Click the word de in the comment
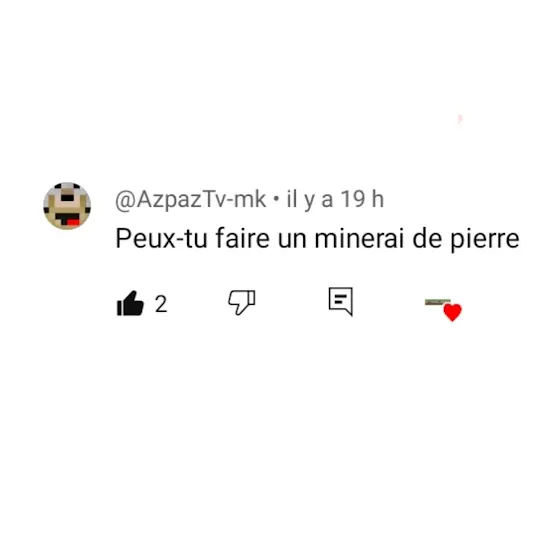The image size is (560, 560). pyautogui.click(x=427, y=238)
